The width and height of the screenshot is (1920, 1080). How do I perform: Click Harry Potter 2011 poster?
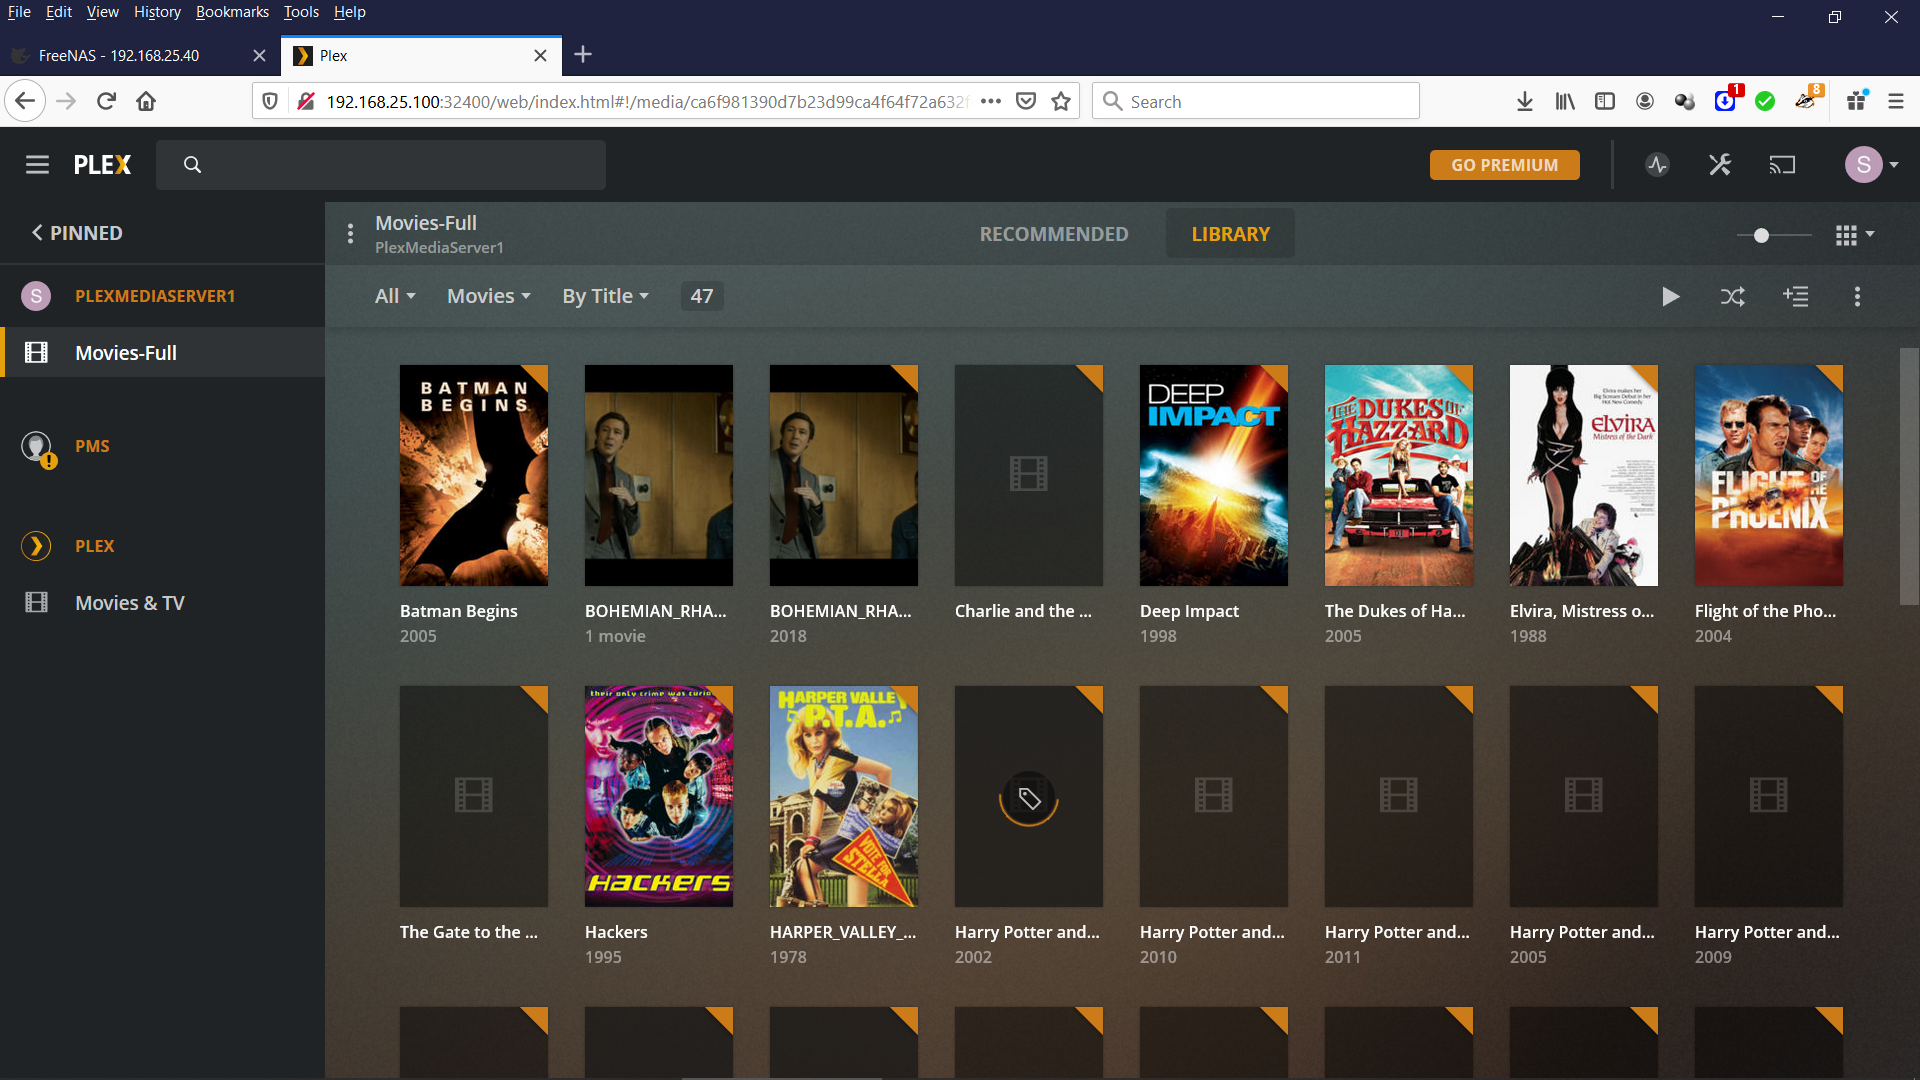tap(1399, 796)
